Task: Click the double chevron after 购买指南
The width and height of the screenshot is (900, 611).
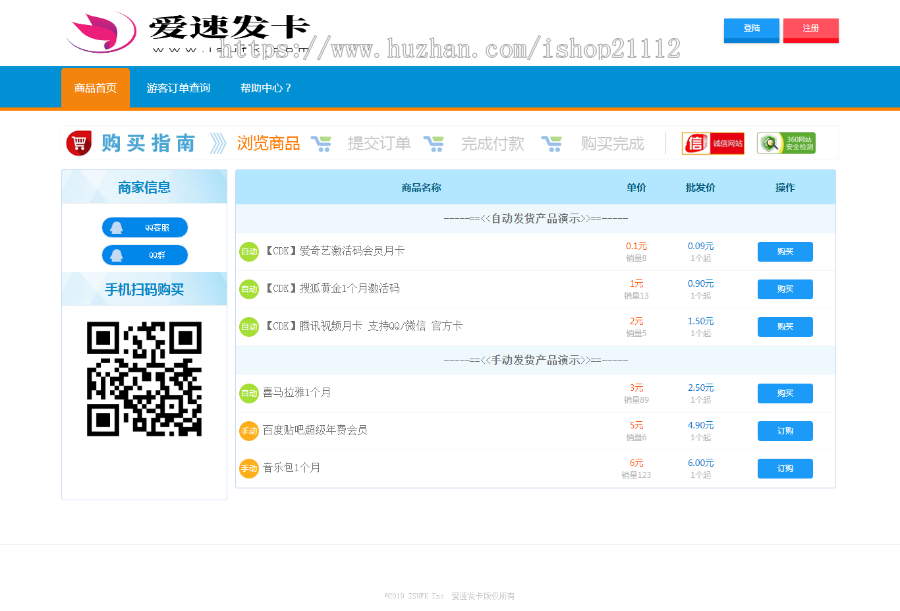Action: click(218, 144)
